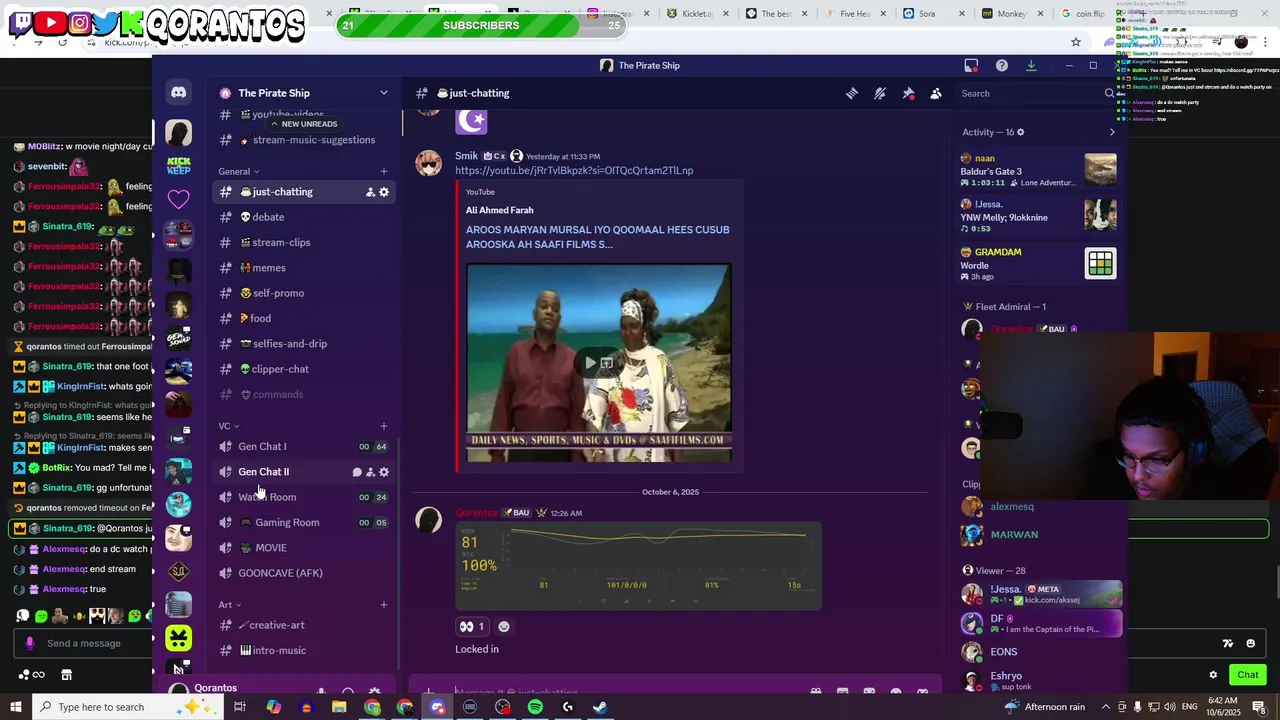Screen dimensions: 1280x720
Task: Open edit settings gear for just-chatting channel
Action: [384, 192]
